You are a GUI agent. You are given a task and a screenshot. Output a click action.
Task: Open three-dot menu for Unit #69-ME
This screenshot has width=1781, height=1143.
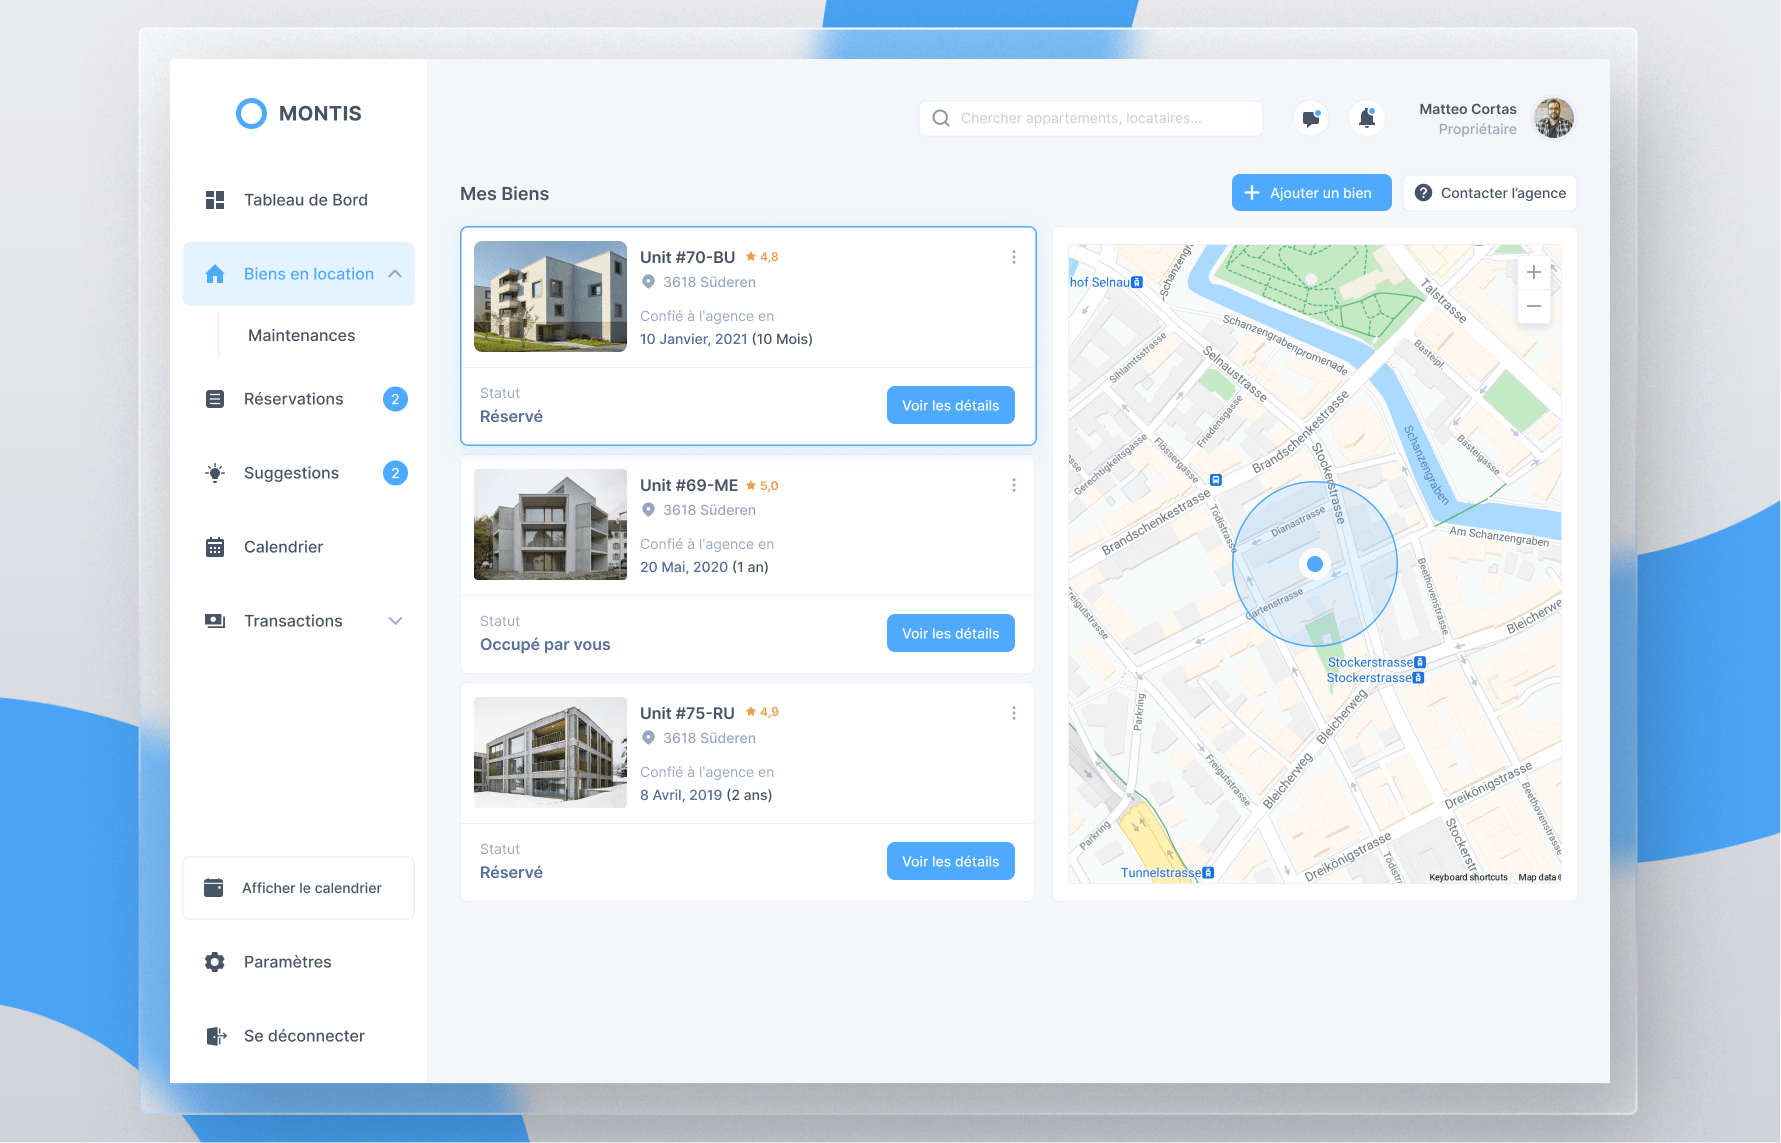point(1014,485)
